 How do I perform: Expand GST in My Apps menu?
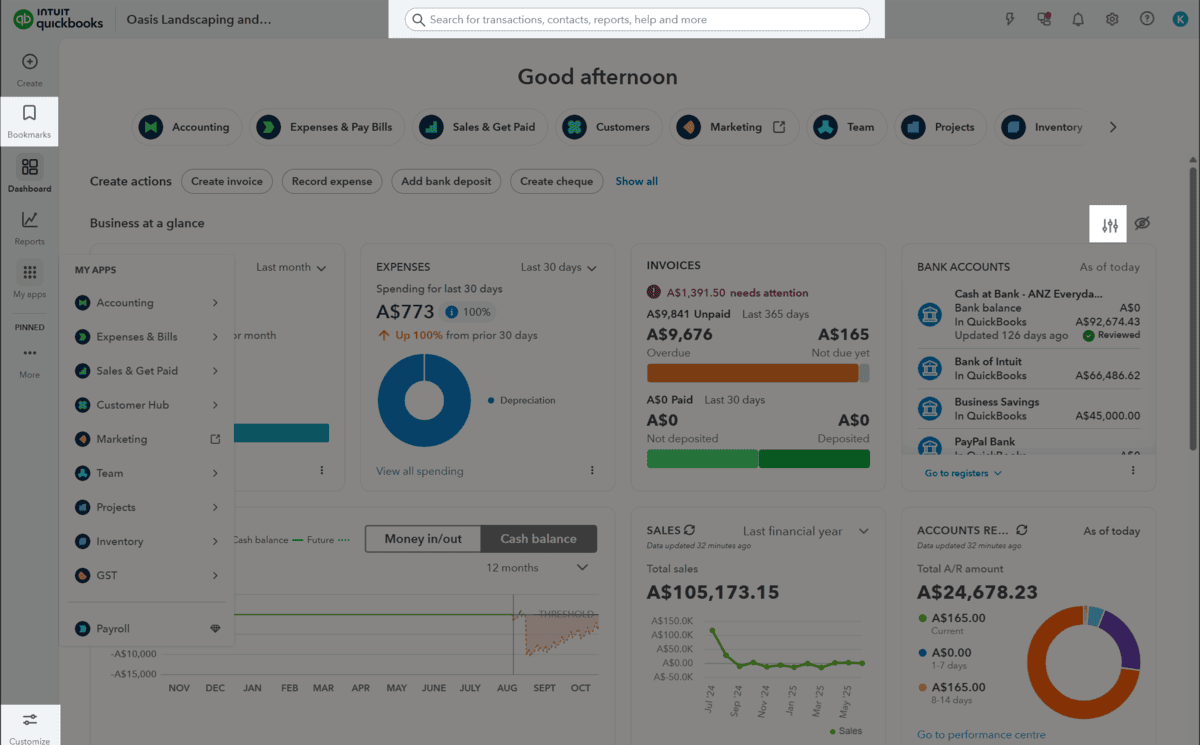pyautogui.click(x=147, y=575)
